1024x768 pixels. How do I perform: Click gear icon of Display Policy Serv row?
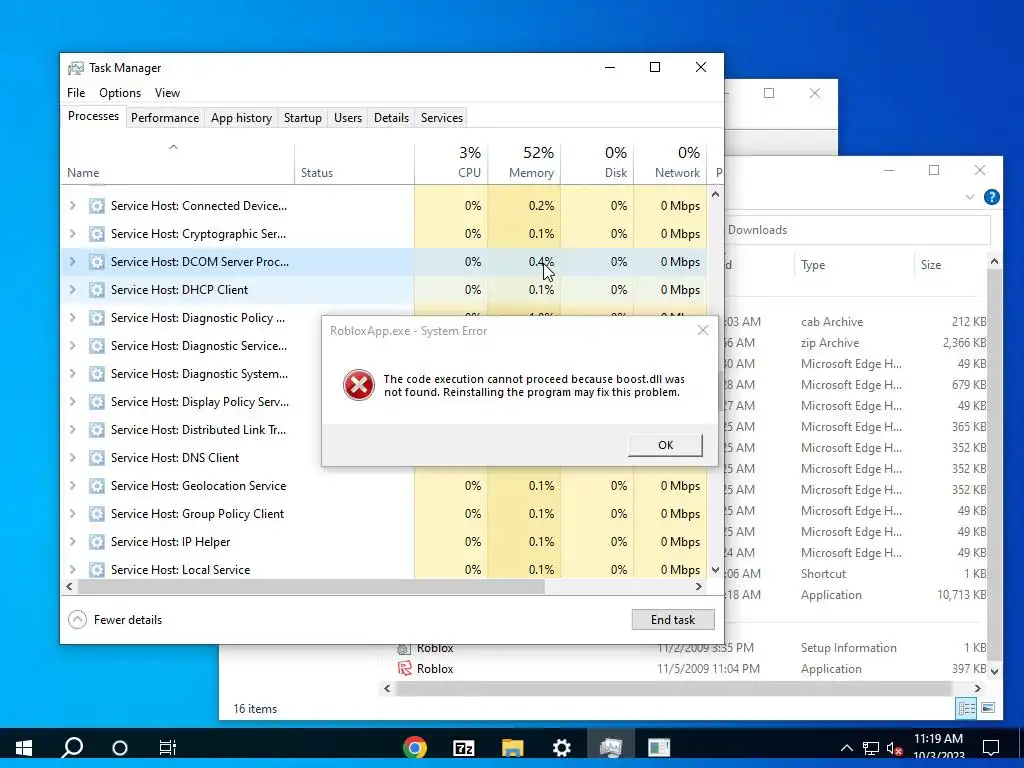97,402
